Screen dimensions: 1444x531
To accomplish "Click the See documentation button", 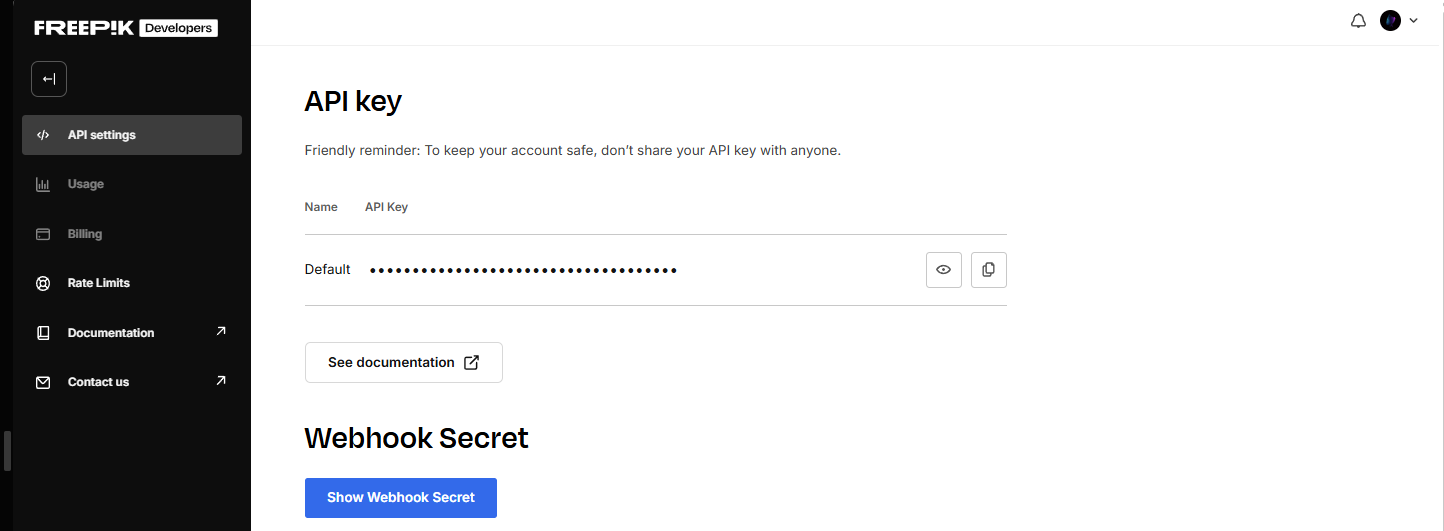I will (x=404, y=363).
